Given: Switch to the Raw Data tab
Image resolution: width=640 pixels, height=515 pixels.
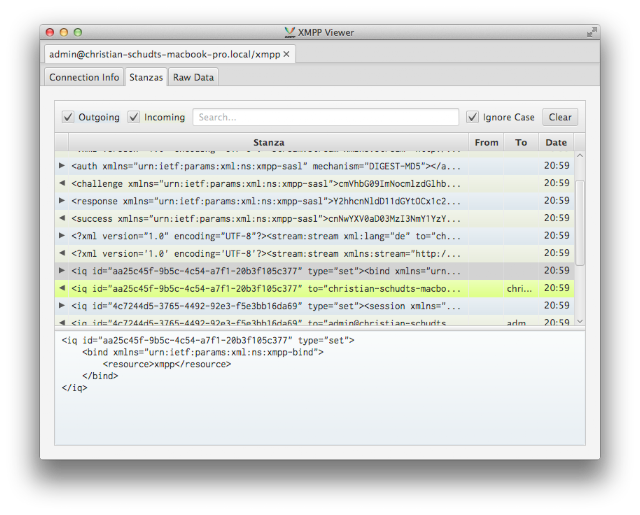Looking at the screenshot, I should pyautogui.click(x=193, y=77).
